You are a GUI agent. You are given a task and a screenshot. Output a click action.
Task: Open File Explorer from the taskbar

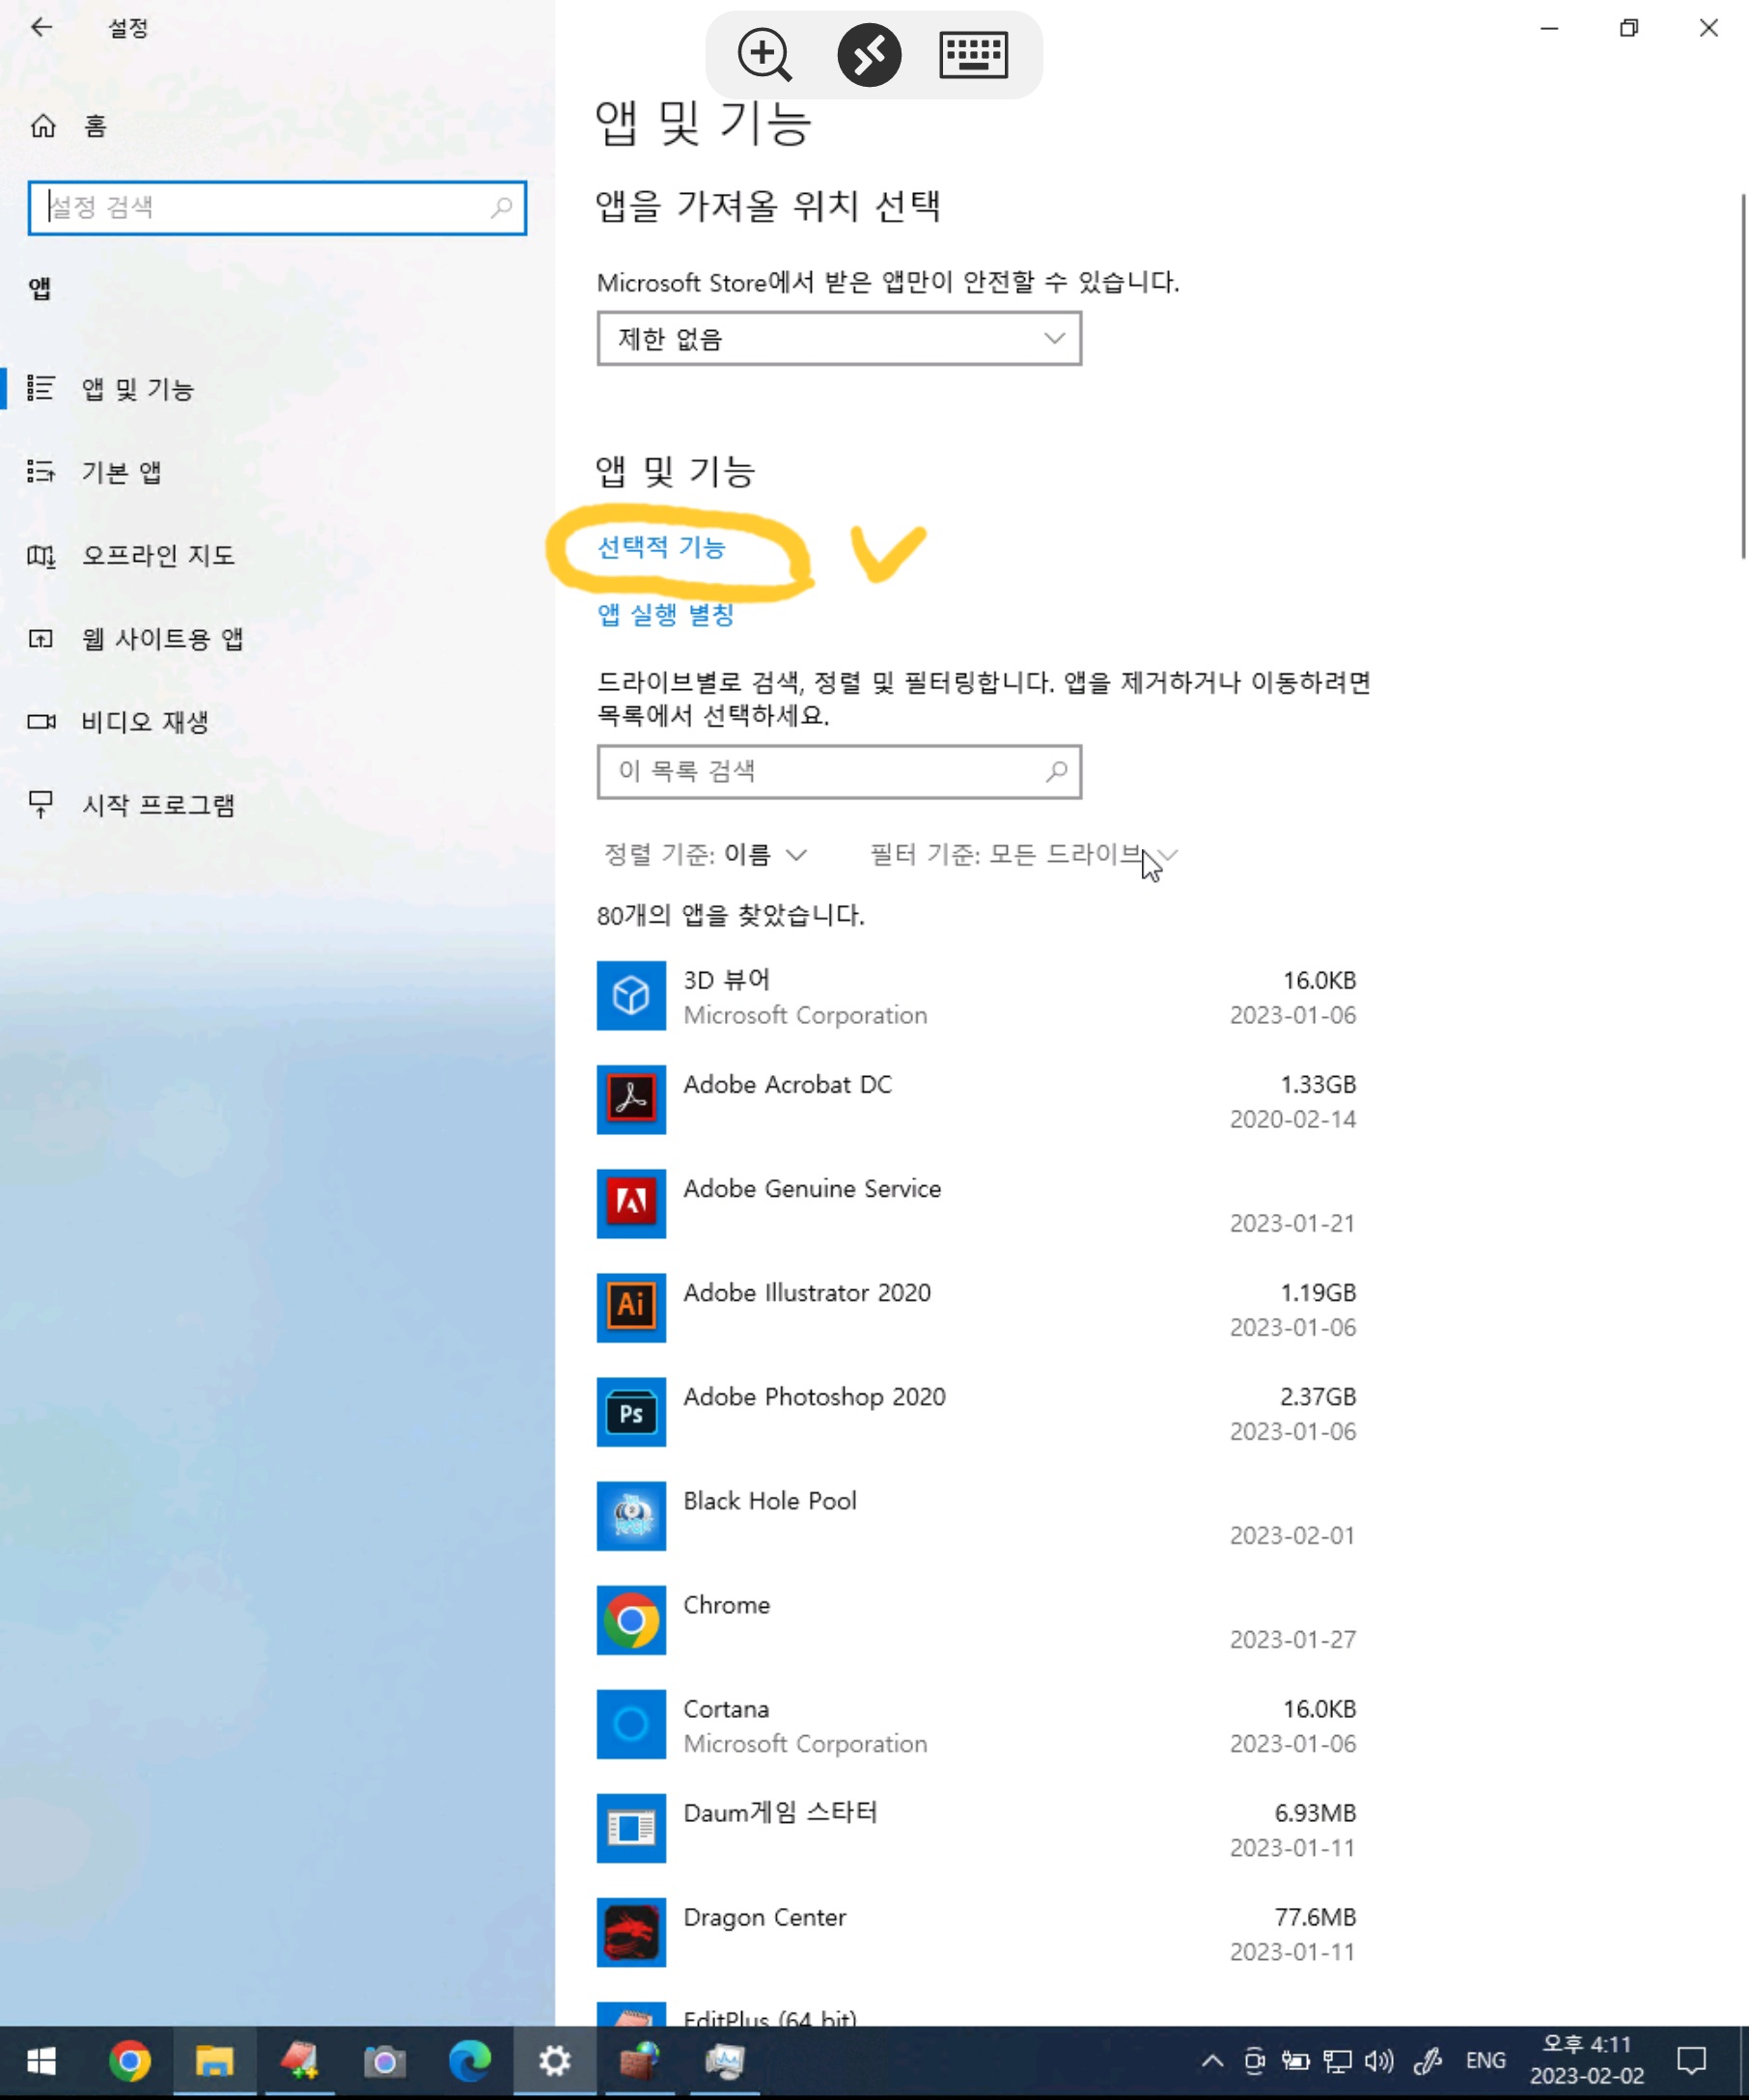(x=214, y=2061)
